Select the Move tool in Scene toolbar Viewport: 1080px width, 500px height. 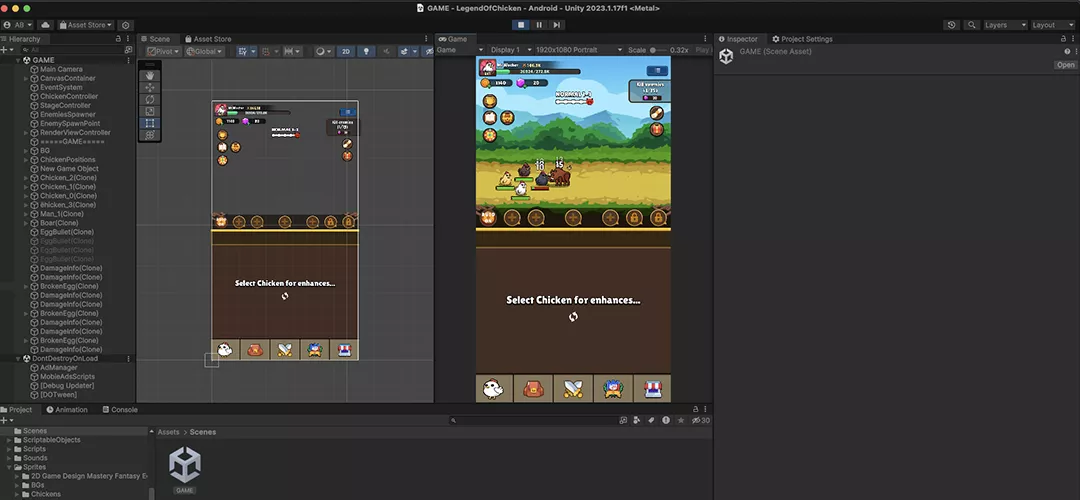click(x=150, y=87)
